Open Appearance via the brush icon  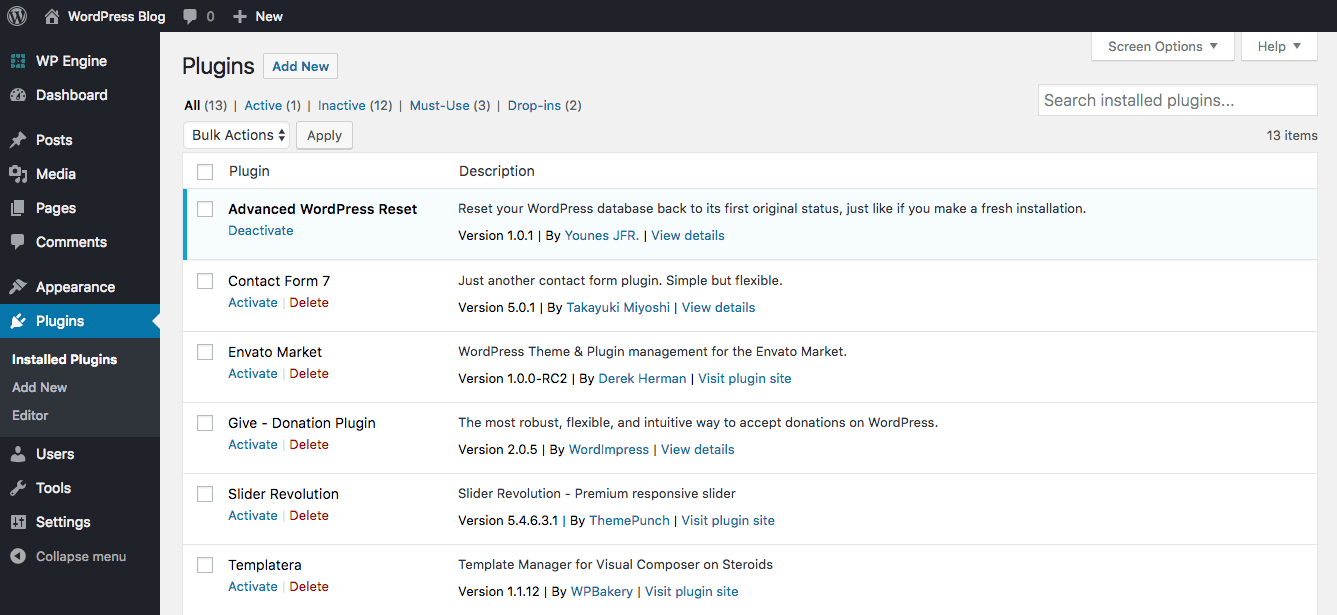click(x=18, y=286)
